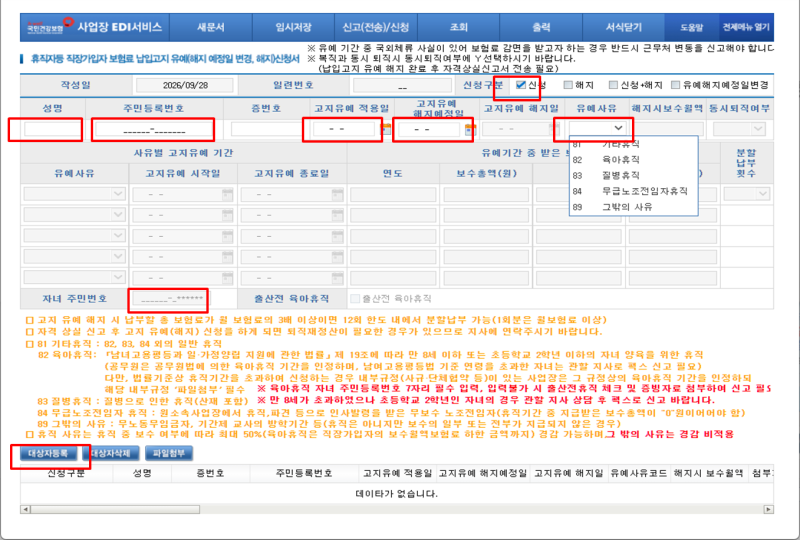Open calendar icon for 고지유예 적용일
This screenshot has height=540, width=800.
coord(386,129)
